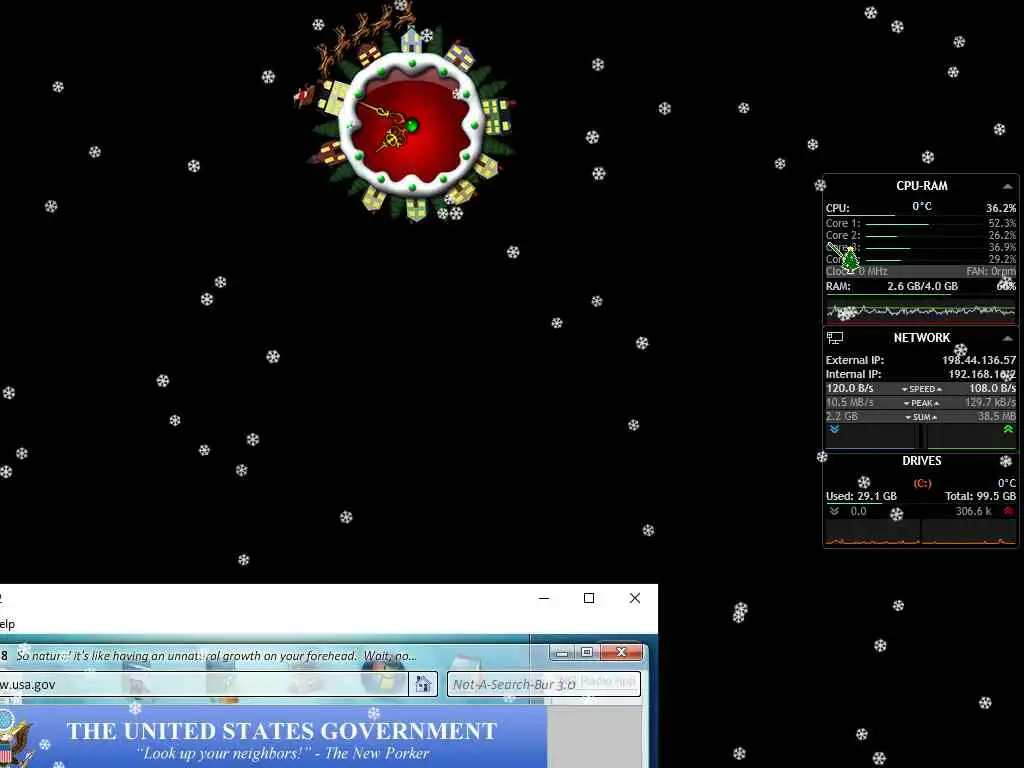Click the DRIVES gadget title

[x=921, y=461]
